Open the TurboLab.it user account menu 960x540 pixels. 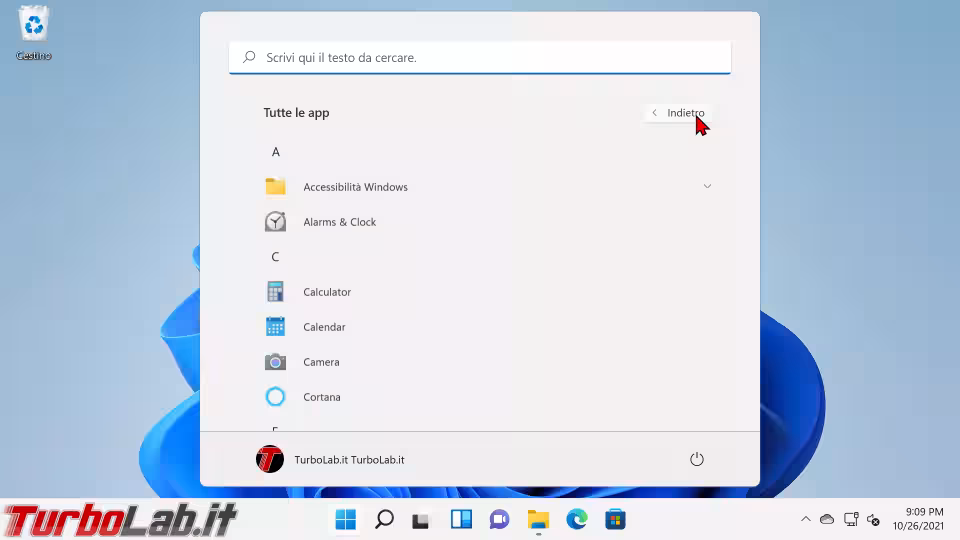(331, 459)
